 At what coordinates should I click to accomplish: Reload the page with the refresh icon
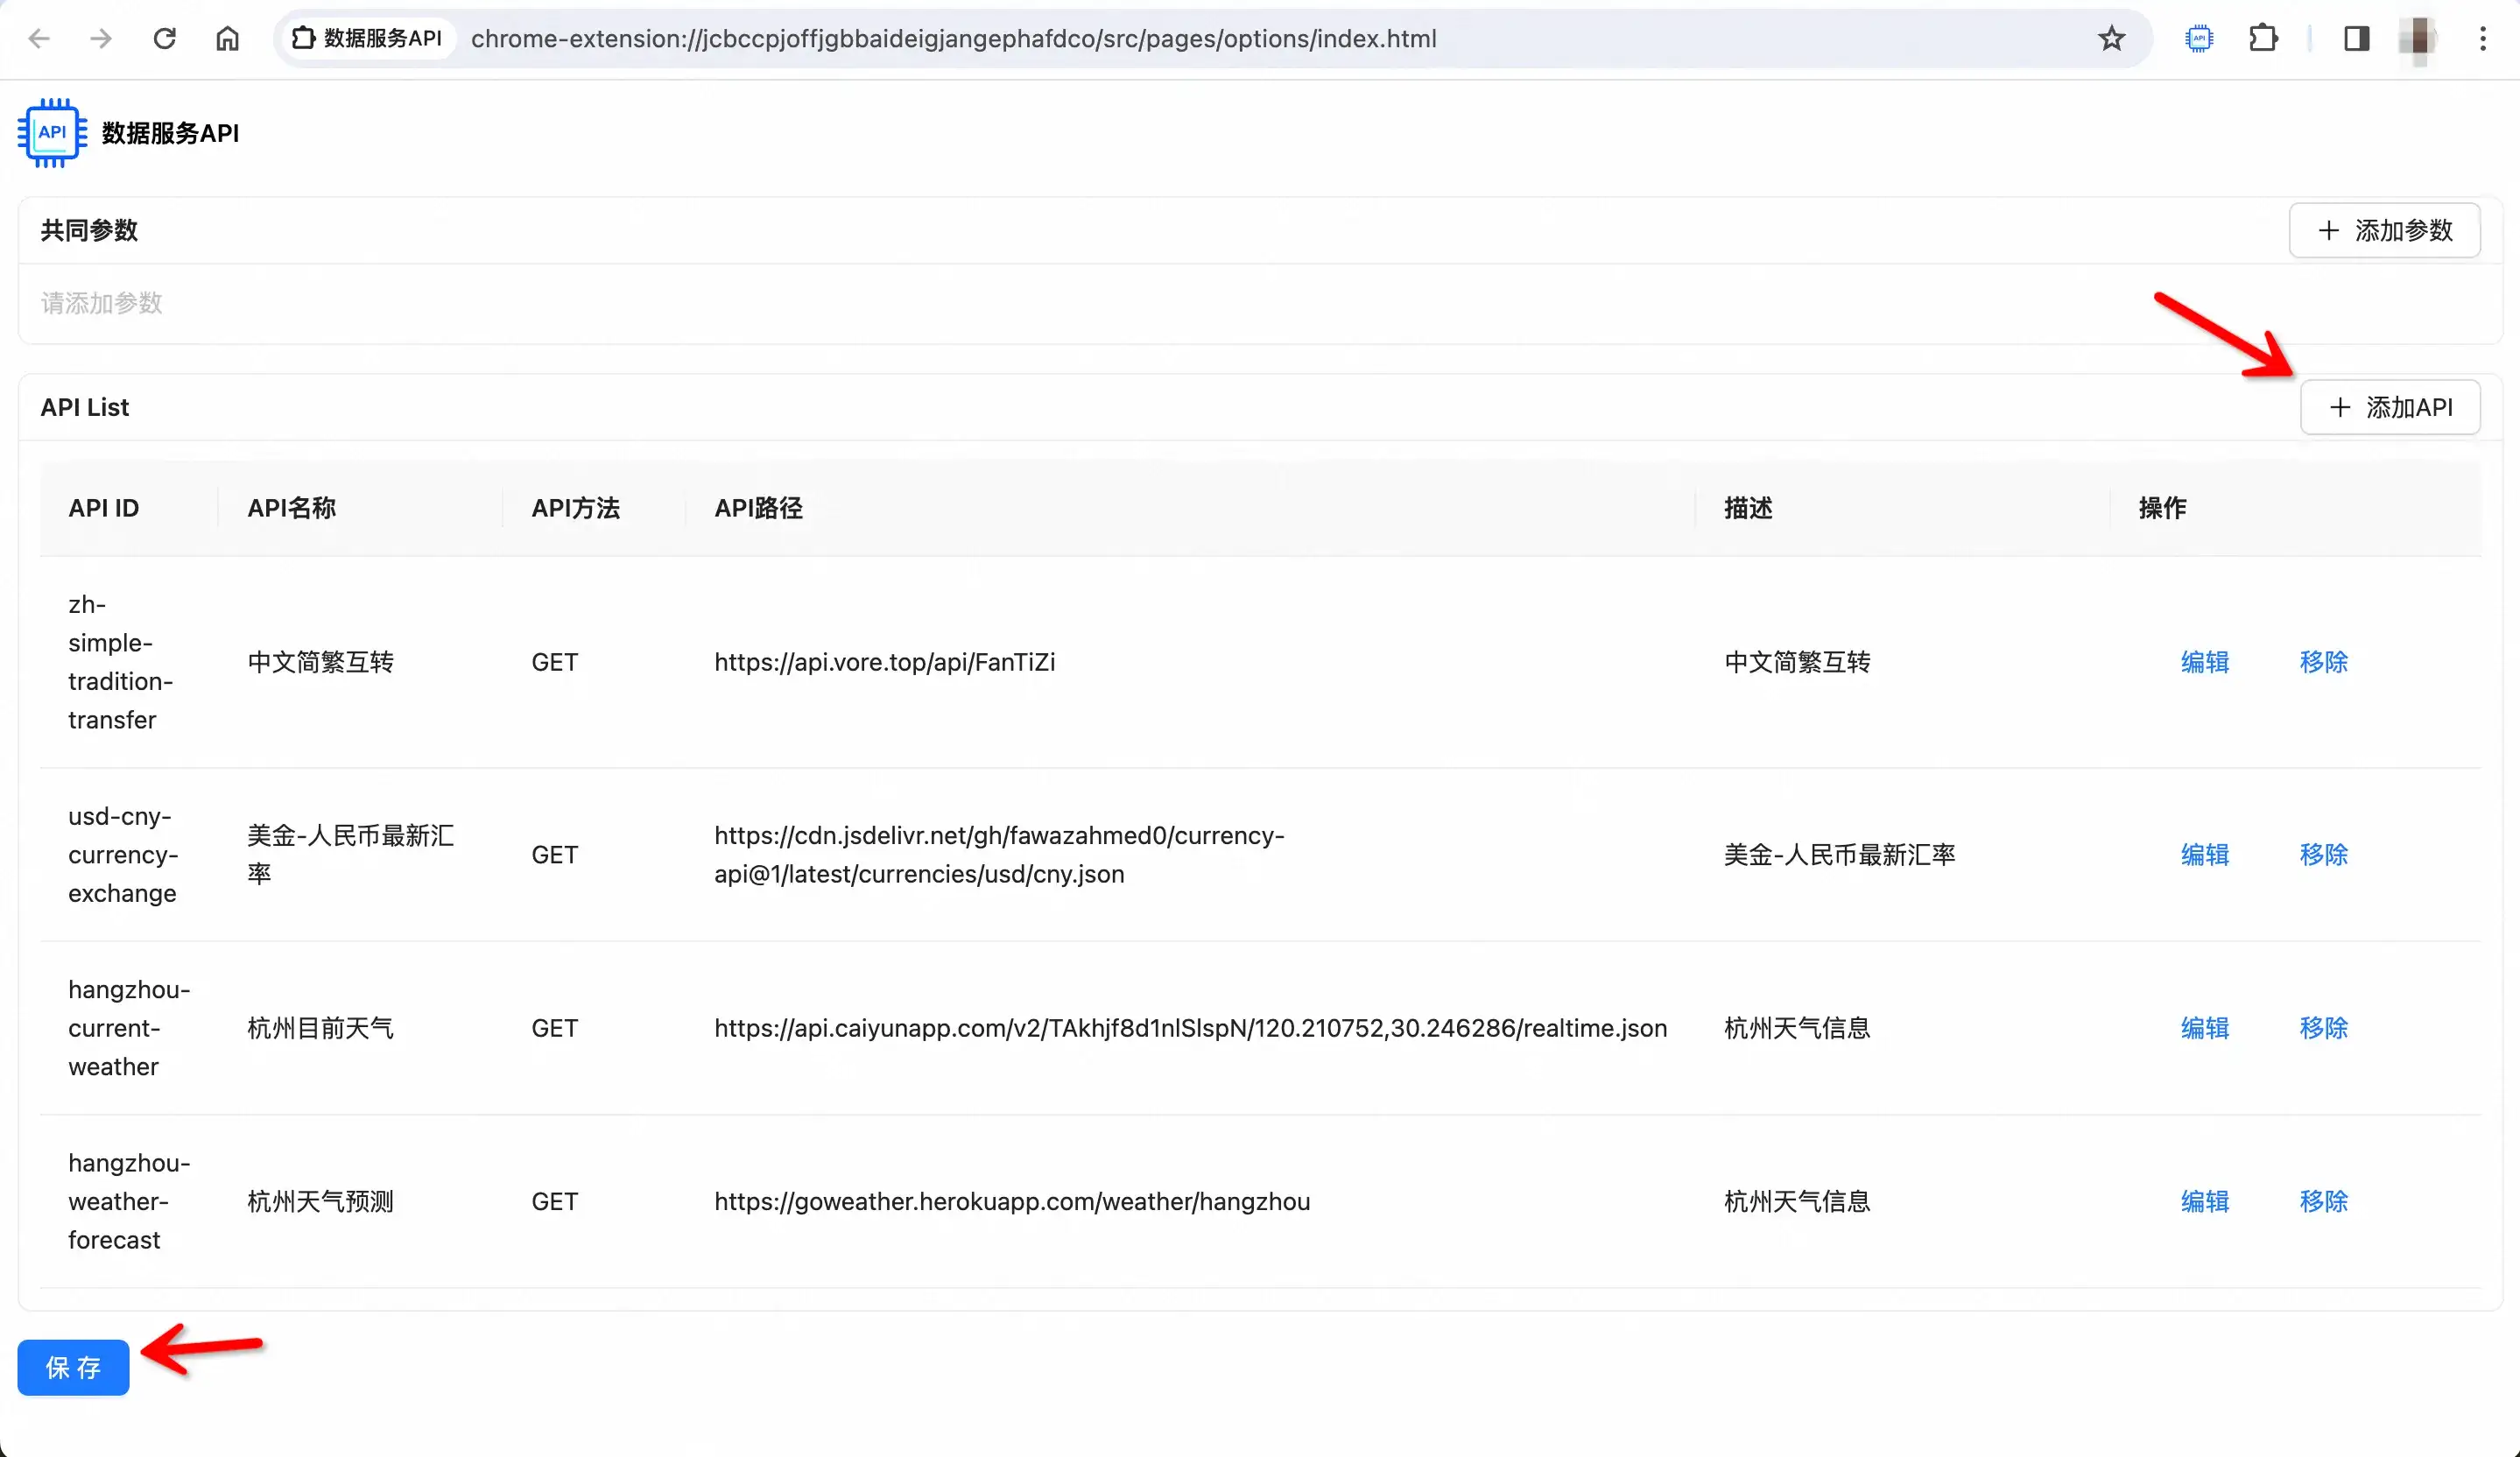(x=165, y=39)
